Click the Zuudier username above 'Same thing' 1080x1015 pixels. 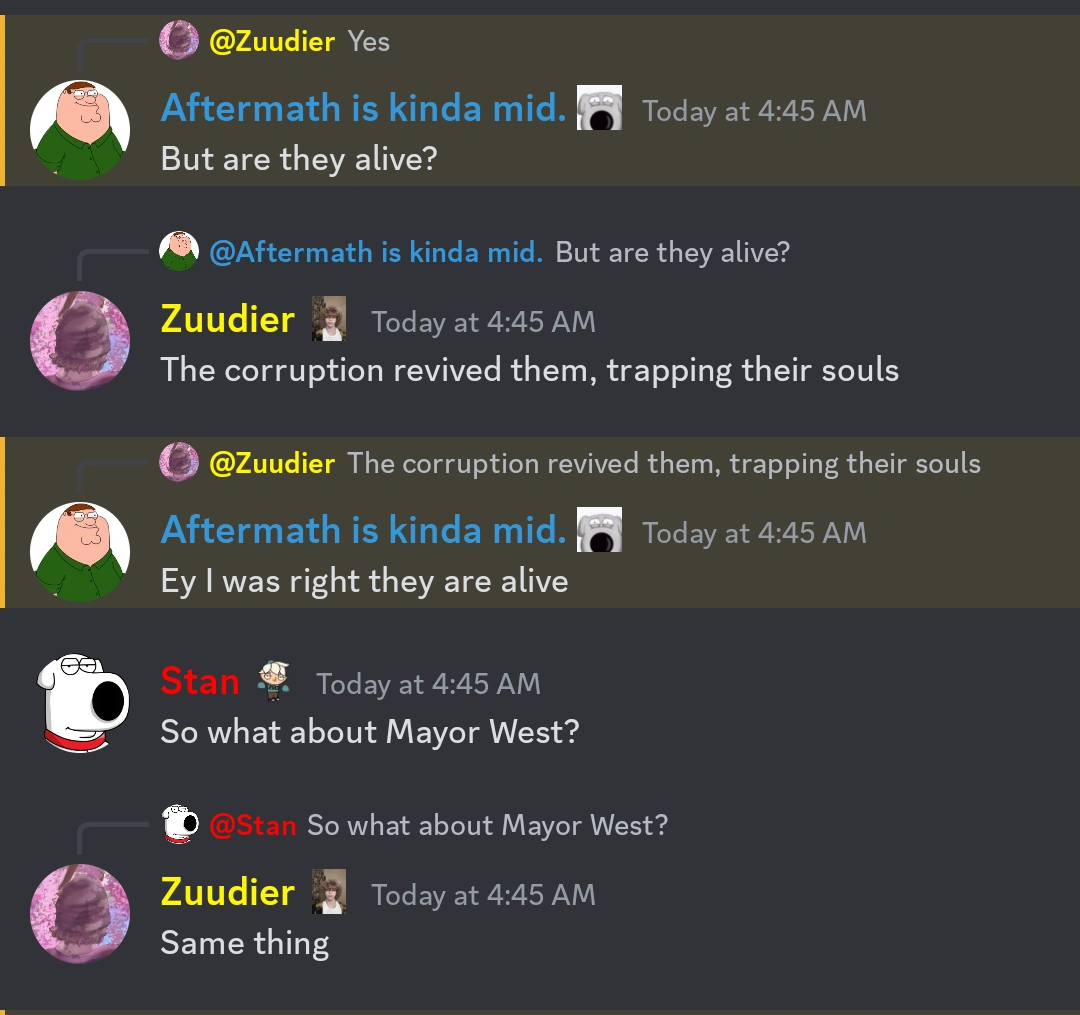point(228,892)
